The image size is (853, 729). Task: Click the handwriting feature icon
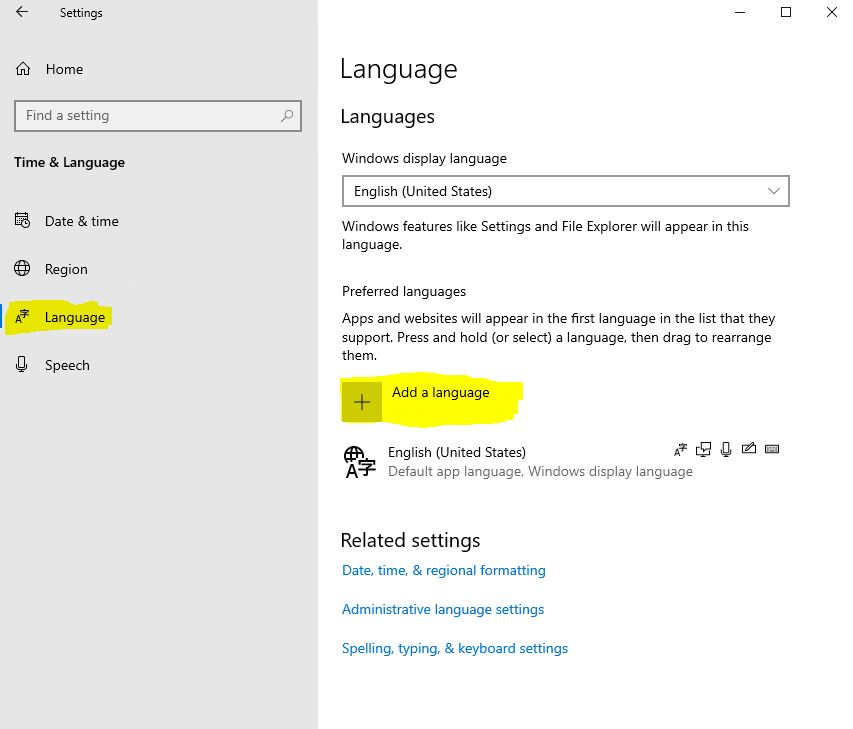click(x=749, y=448)
